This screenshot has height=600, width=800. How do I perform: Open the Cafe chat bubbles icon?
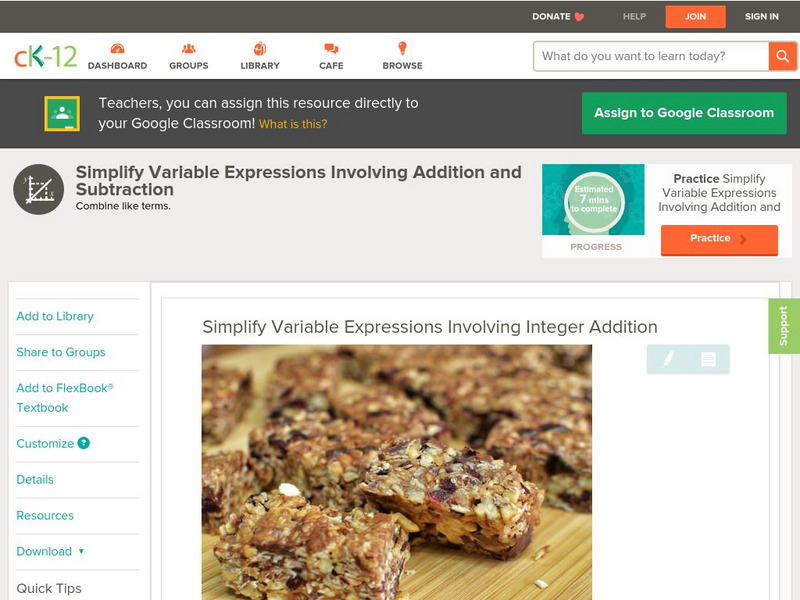click(331, 48)
